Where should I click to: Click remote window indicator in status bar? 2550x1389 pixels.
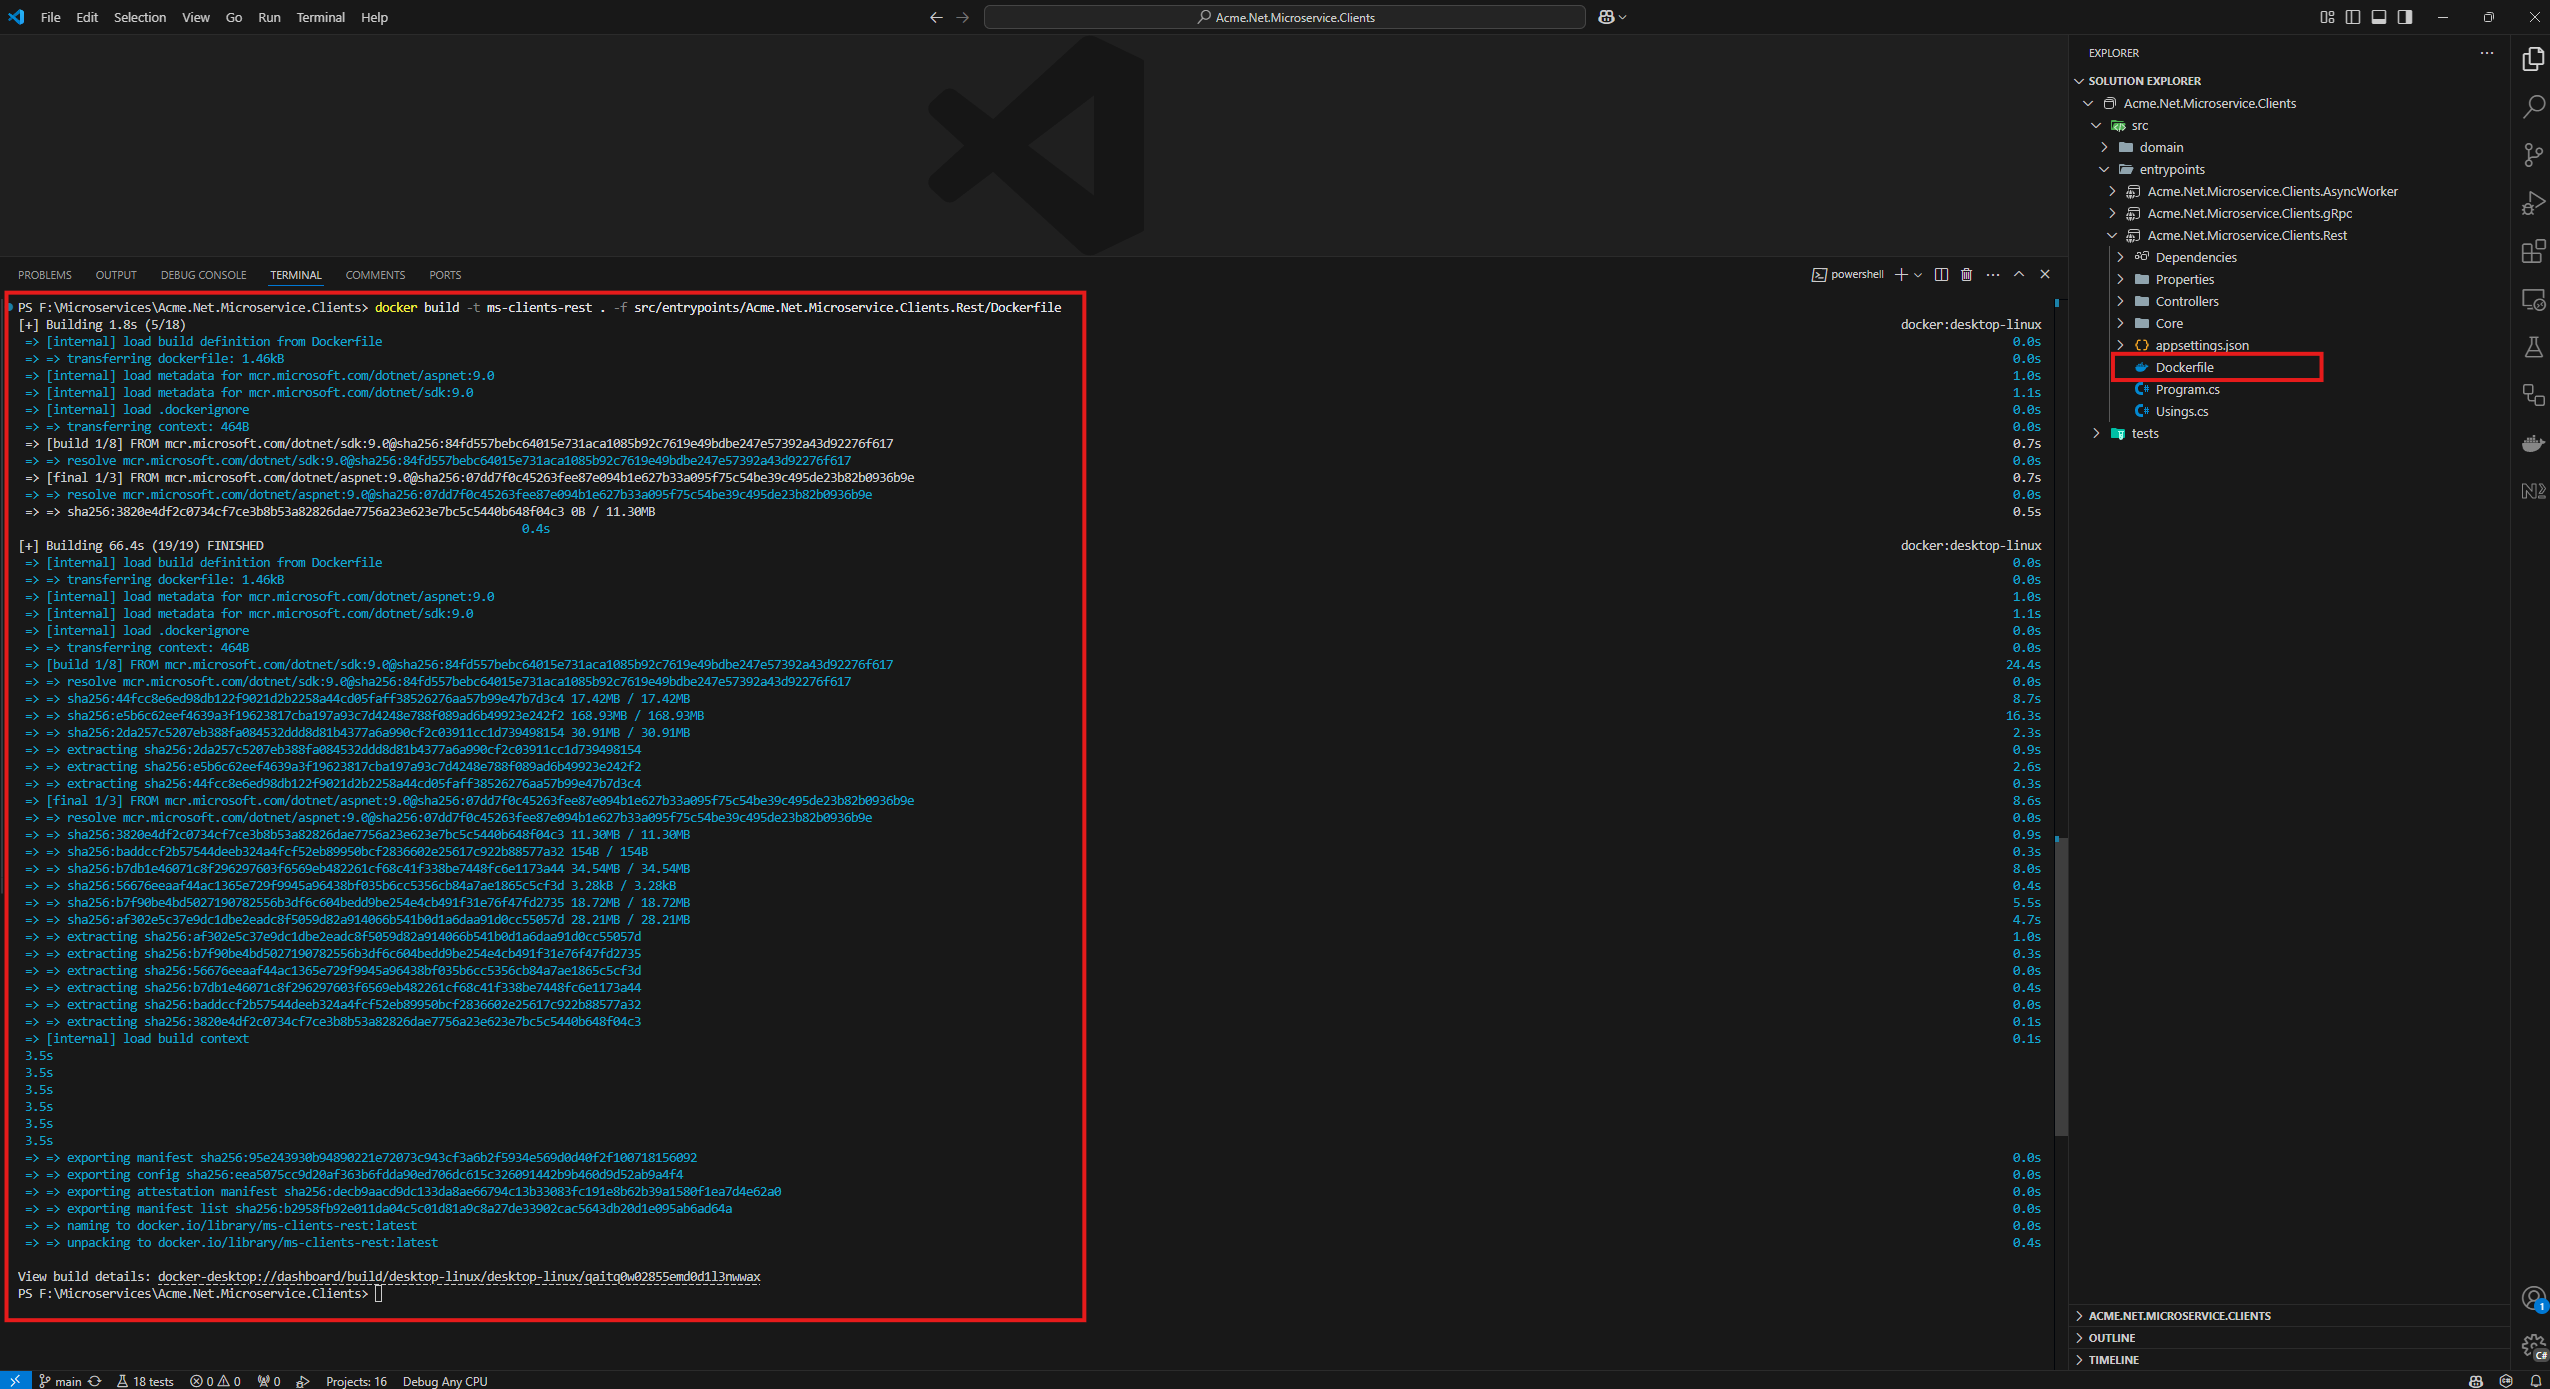[15, 1380]
